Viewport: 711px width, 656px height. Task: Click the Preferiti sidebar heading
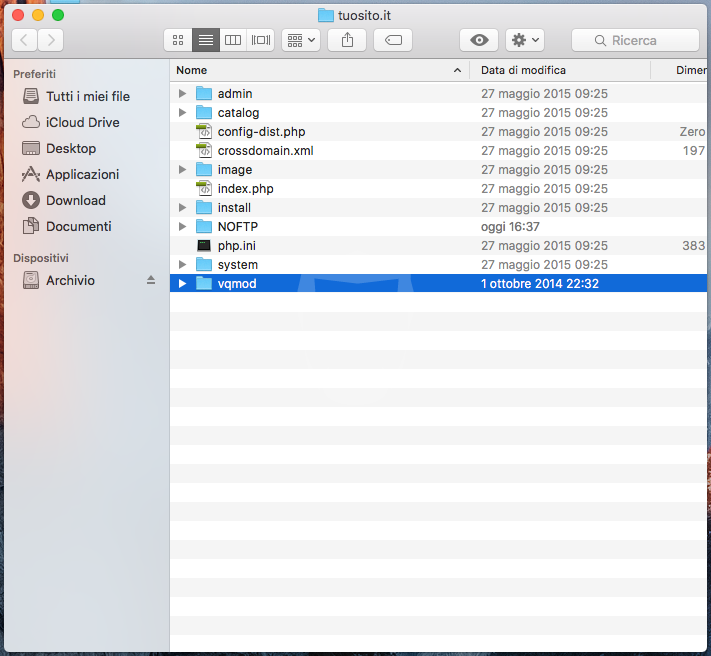[x=34, y=74]
